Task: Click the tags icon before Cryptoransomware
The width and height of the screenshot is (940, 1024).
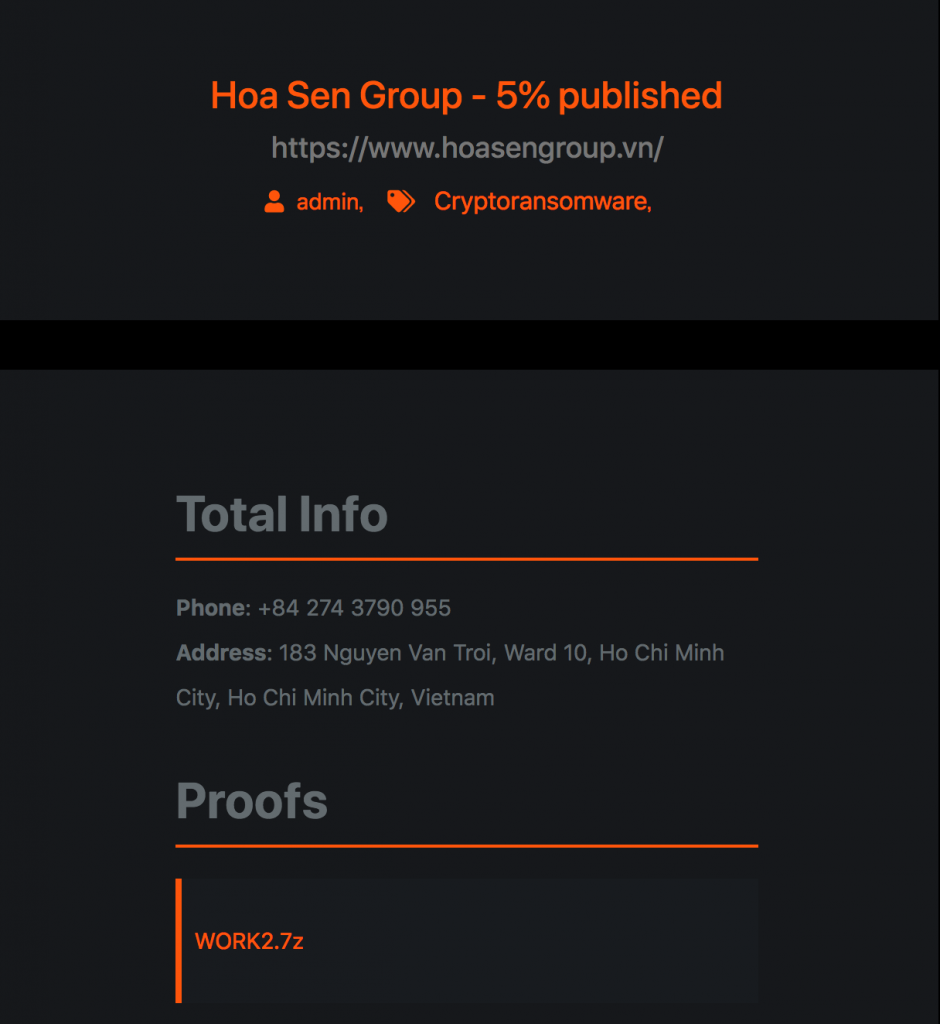Action: coord(401,202)
